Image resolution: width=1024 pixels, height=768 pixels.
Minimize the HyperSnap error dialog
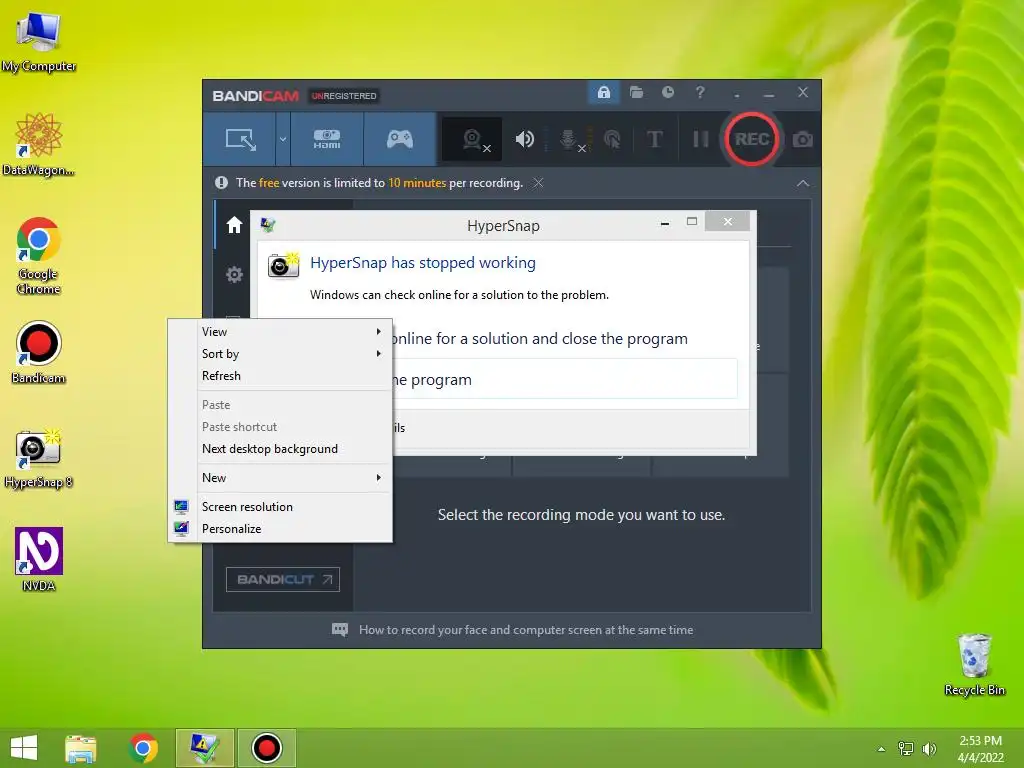pyautogui.click(x=665, y=223)
